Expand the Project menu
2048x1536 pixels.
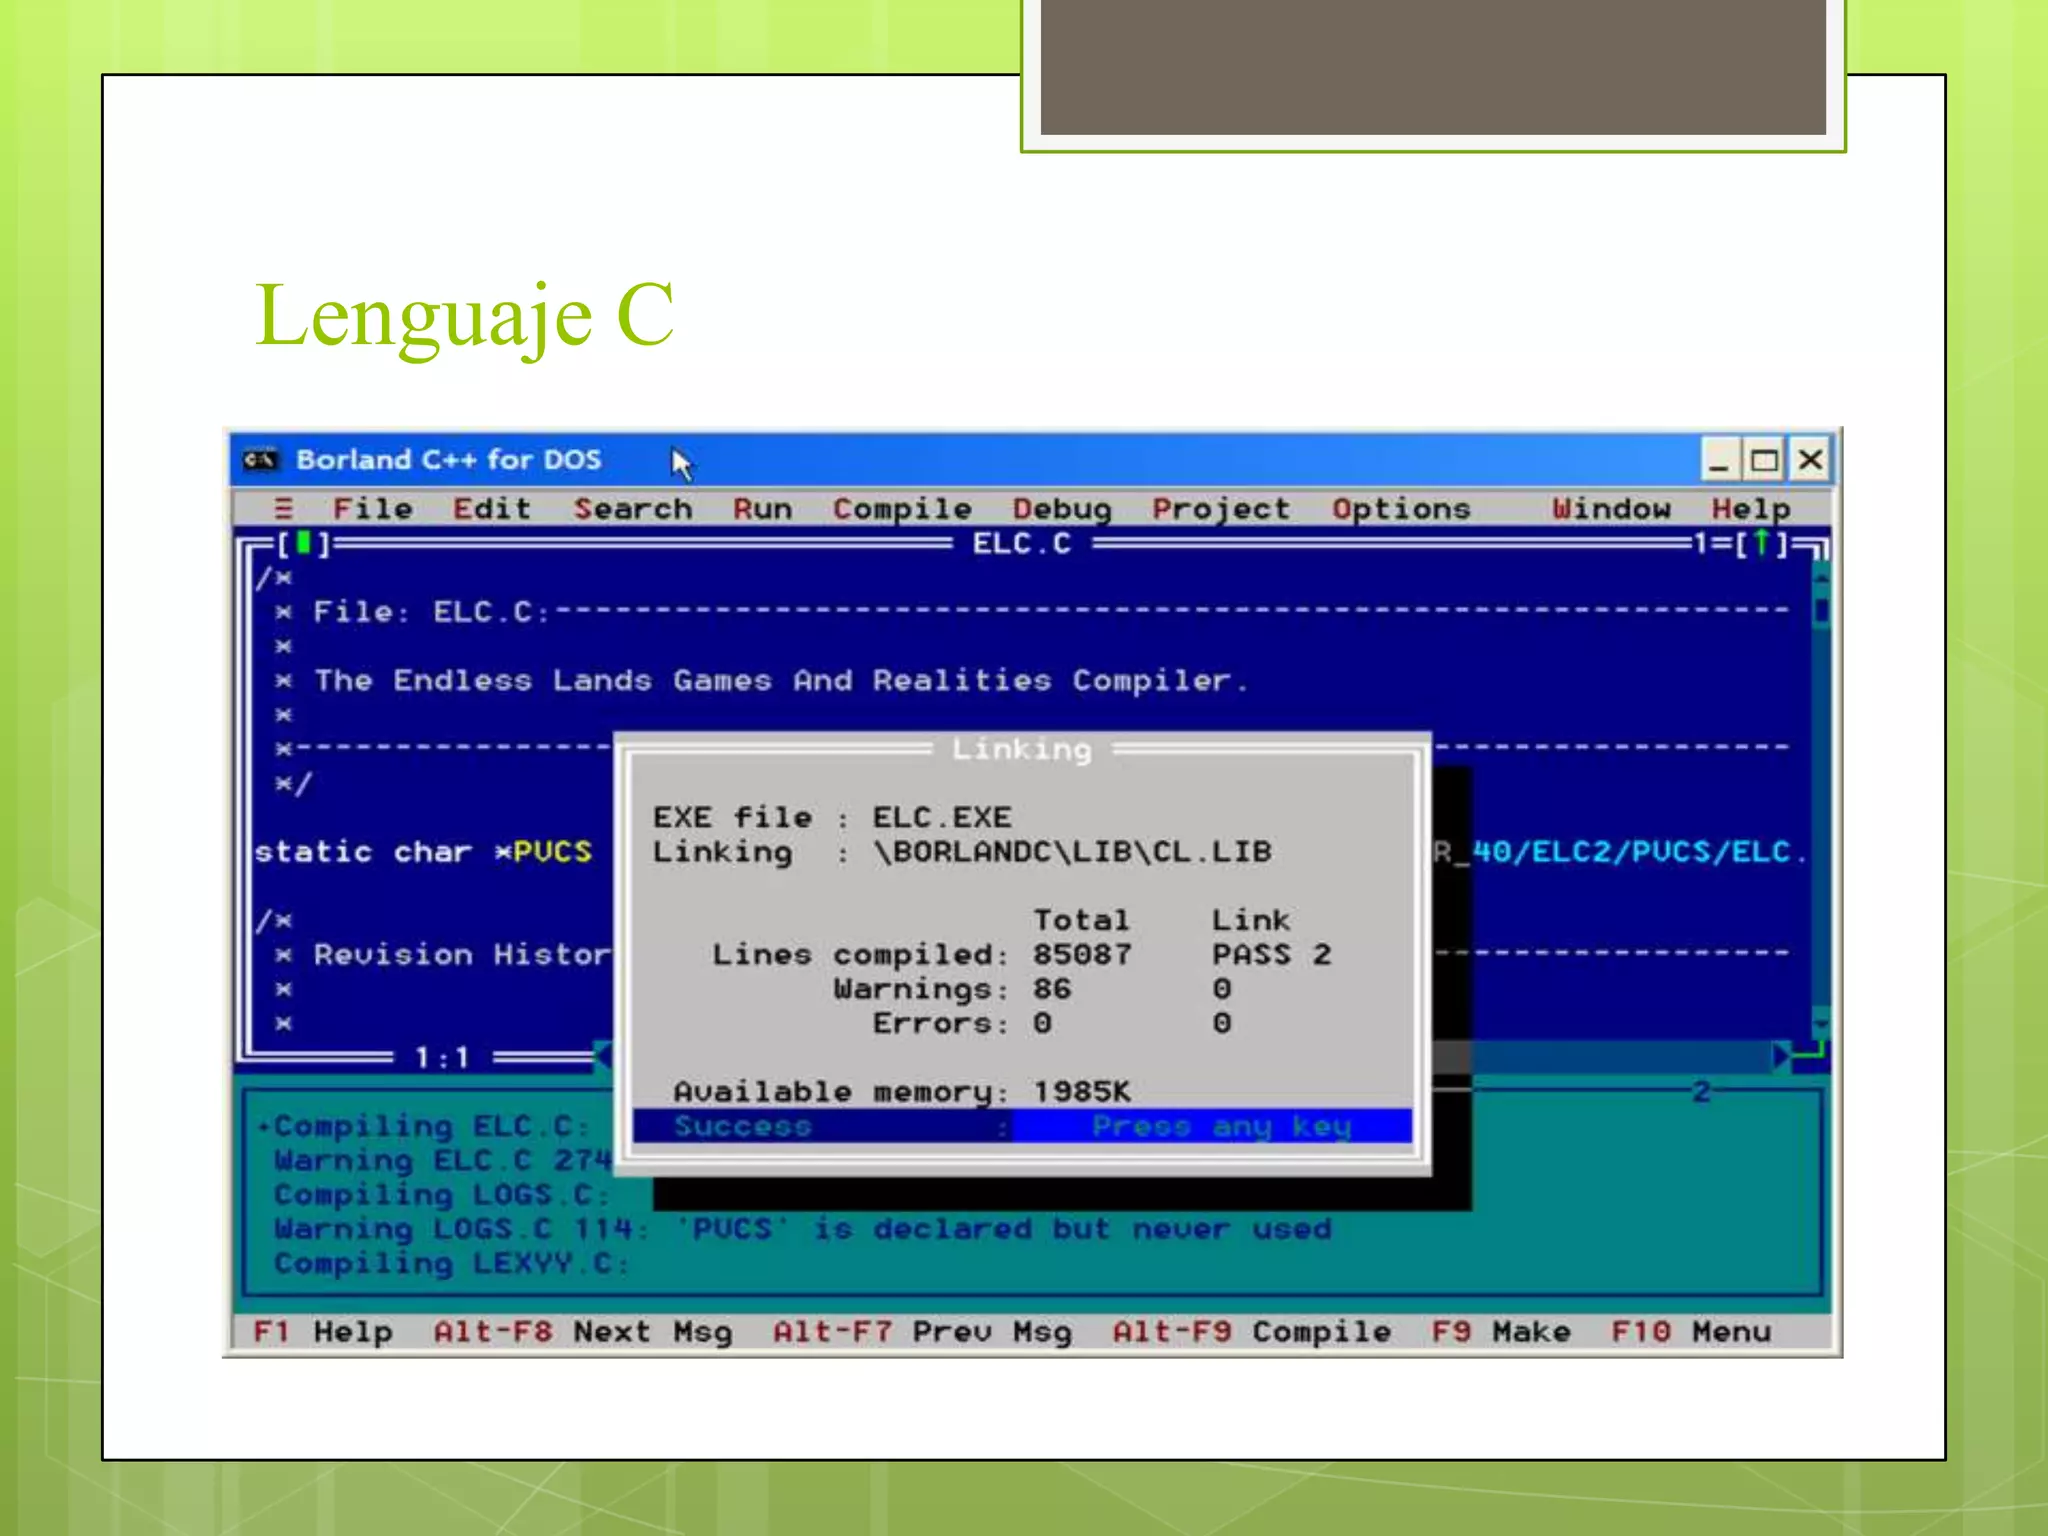coord(1220,509)
